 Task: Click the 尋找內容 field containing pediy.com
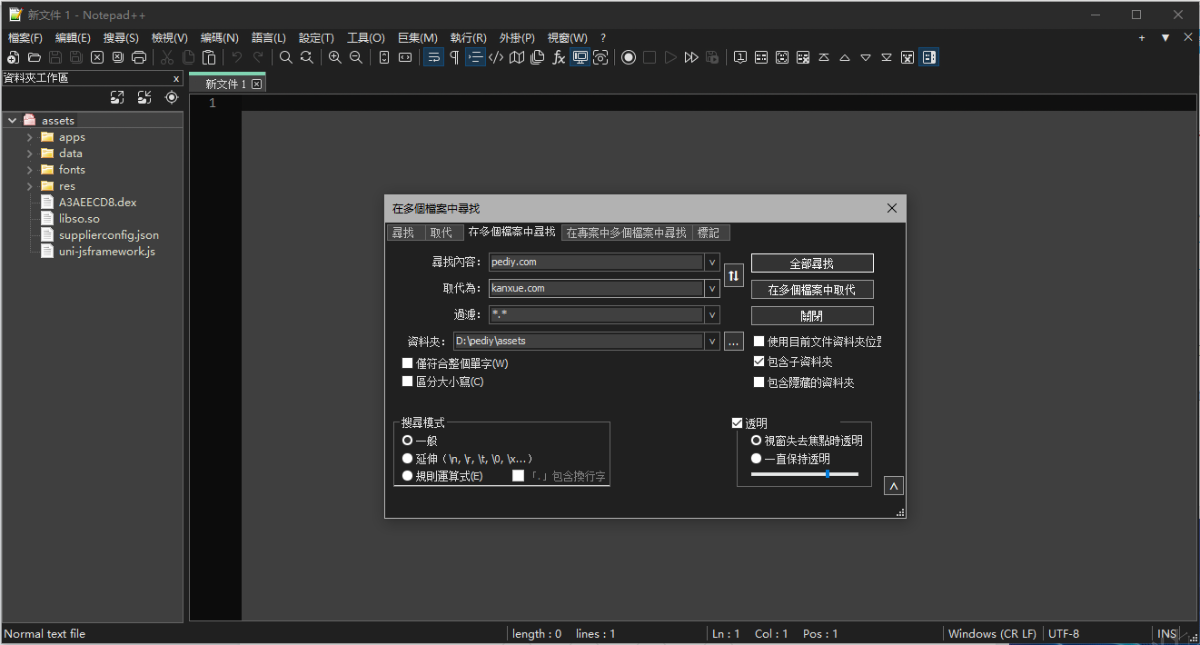click(x=596, y=262)
